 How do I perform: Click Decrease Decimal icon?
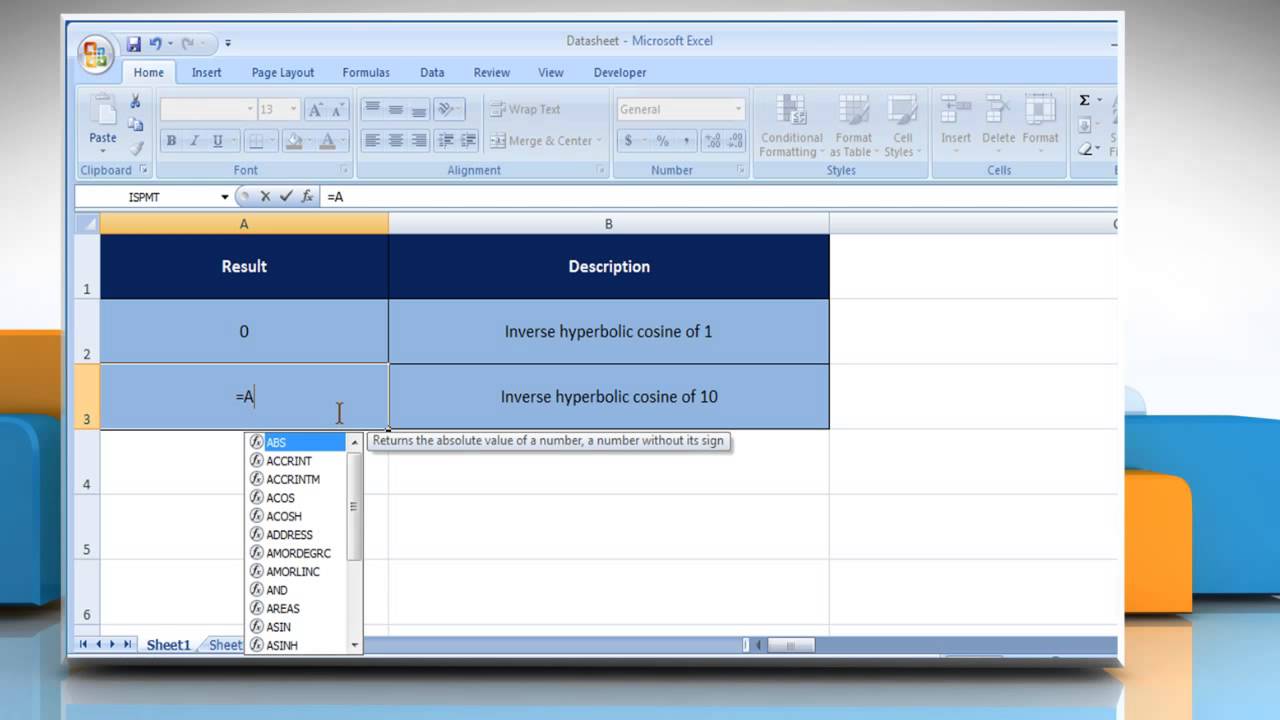pyautogui.click(x=736, y=141)
